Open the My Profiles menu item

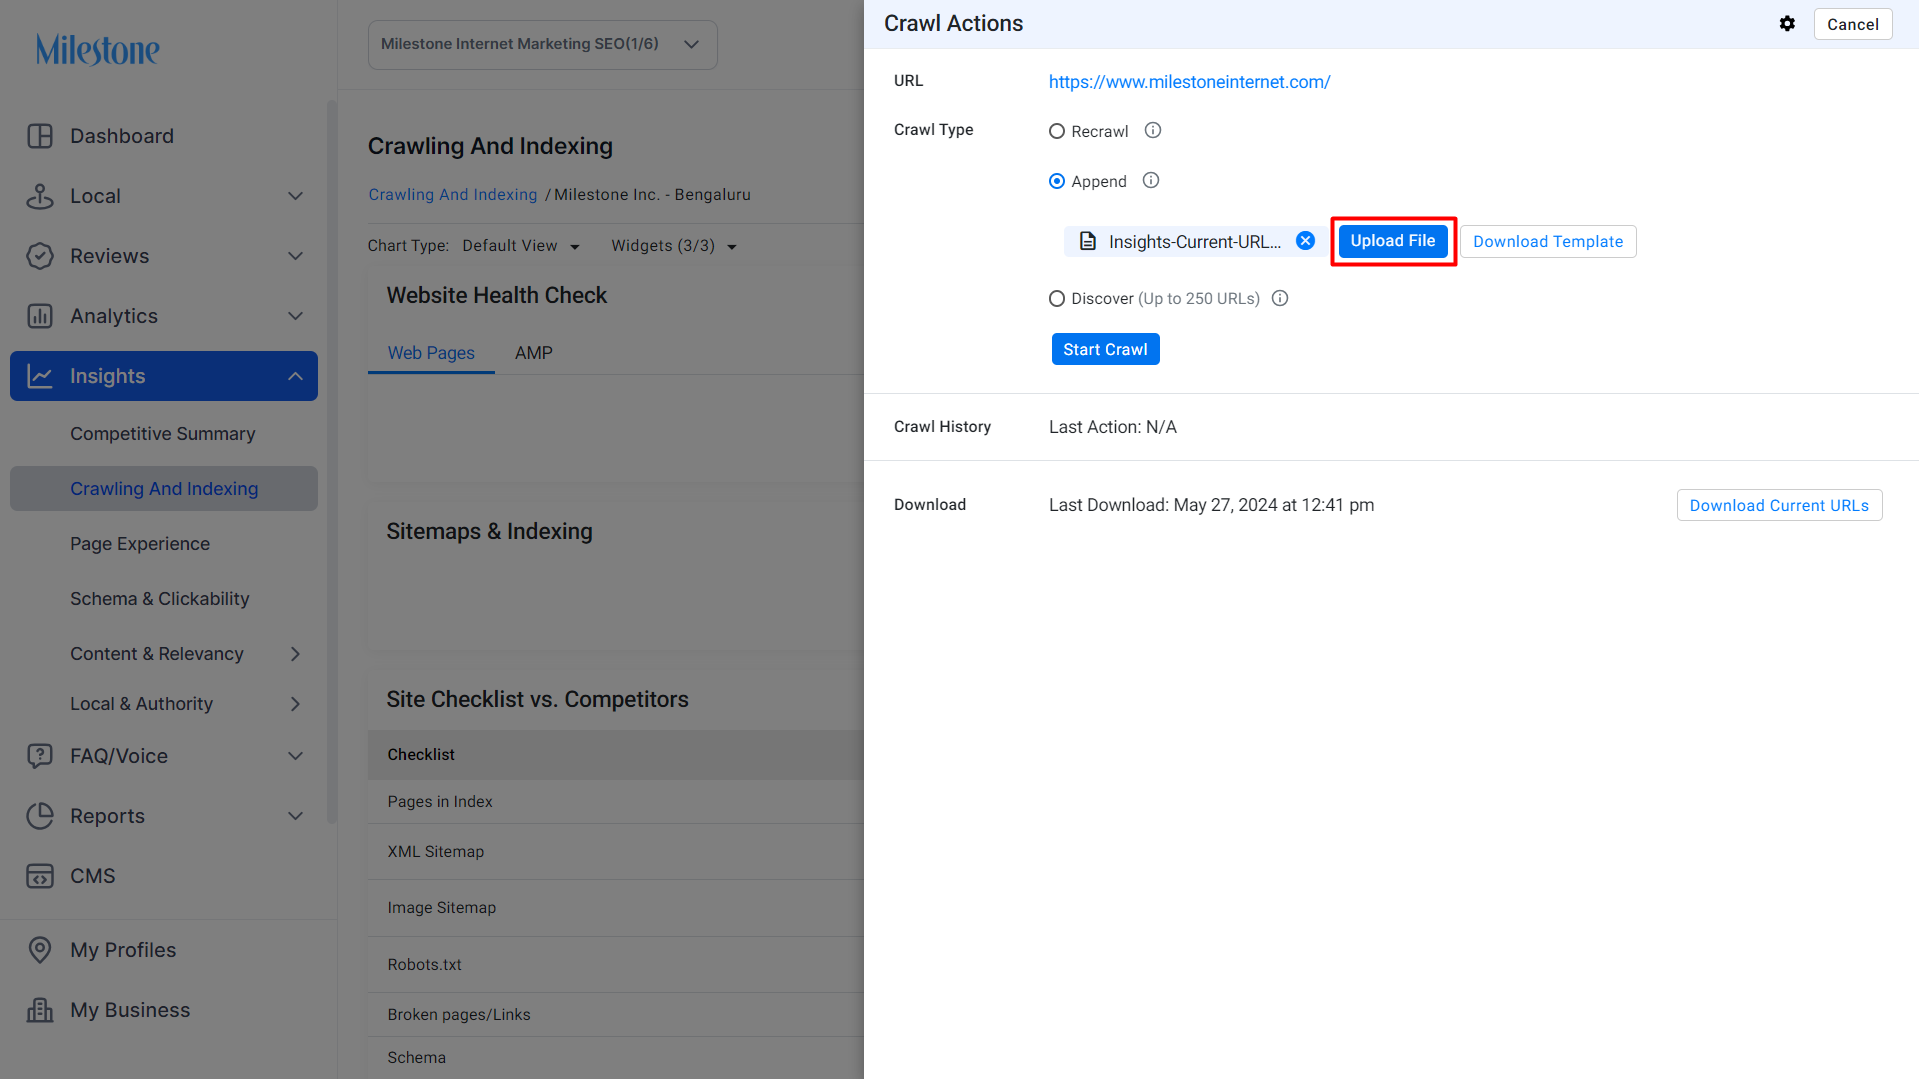(x=123, y=950)
